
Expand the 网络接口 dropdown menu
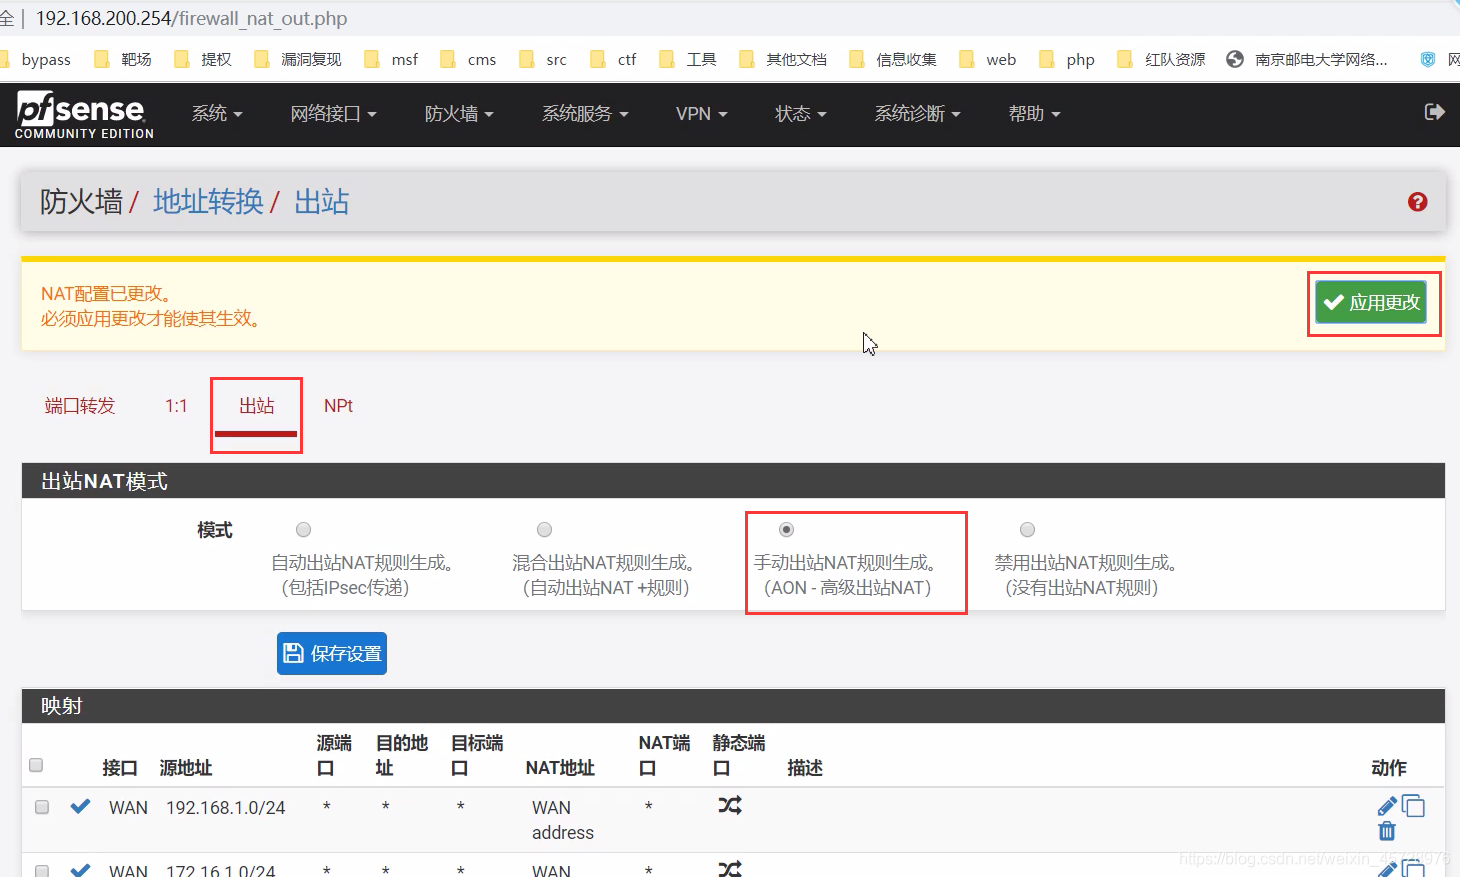pos(333,114)
